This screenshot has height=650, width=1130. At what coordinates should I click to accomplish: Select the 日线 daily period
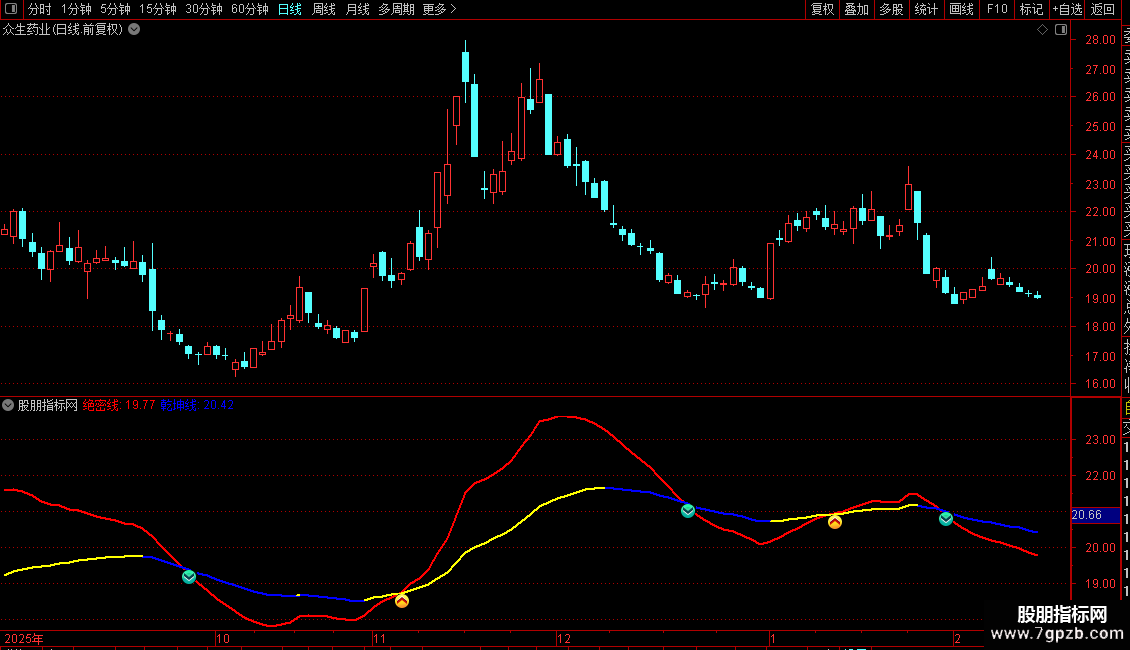click(x=290, y=9)
